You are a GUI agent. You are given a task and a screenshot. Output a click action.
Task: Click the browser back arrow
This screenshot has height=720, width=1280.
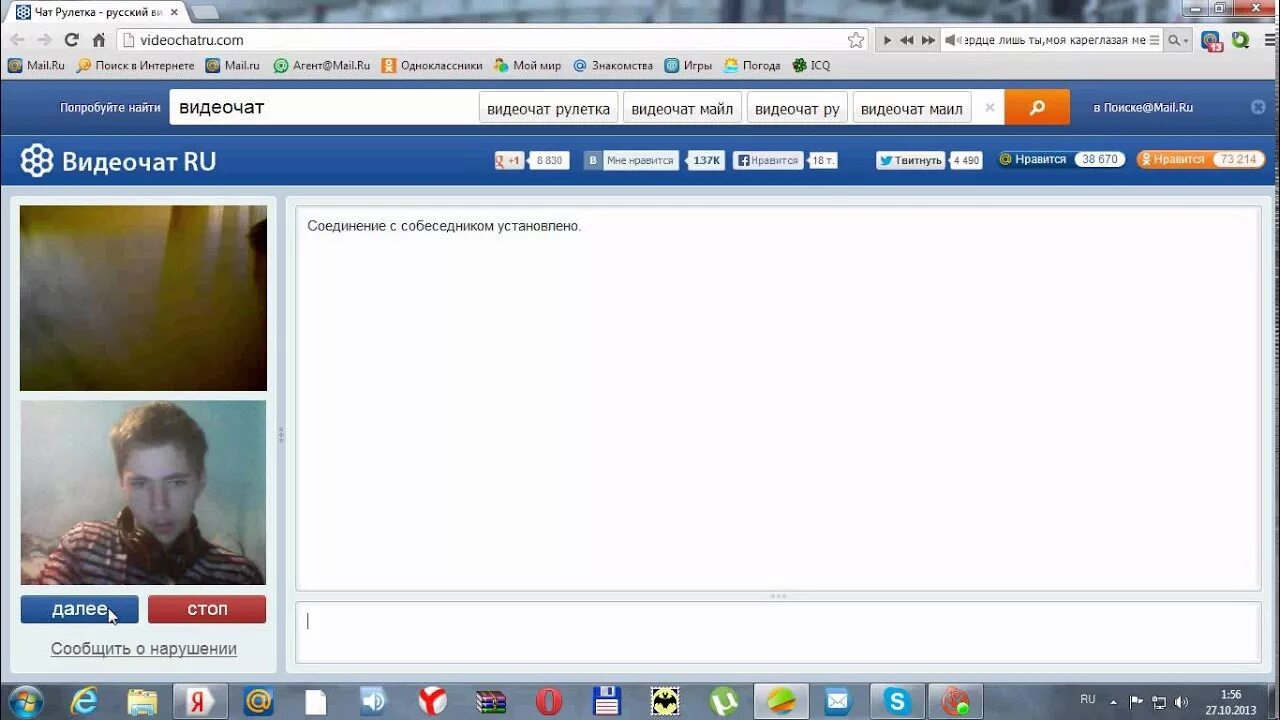tap(17, 40)
